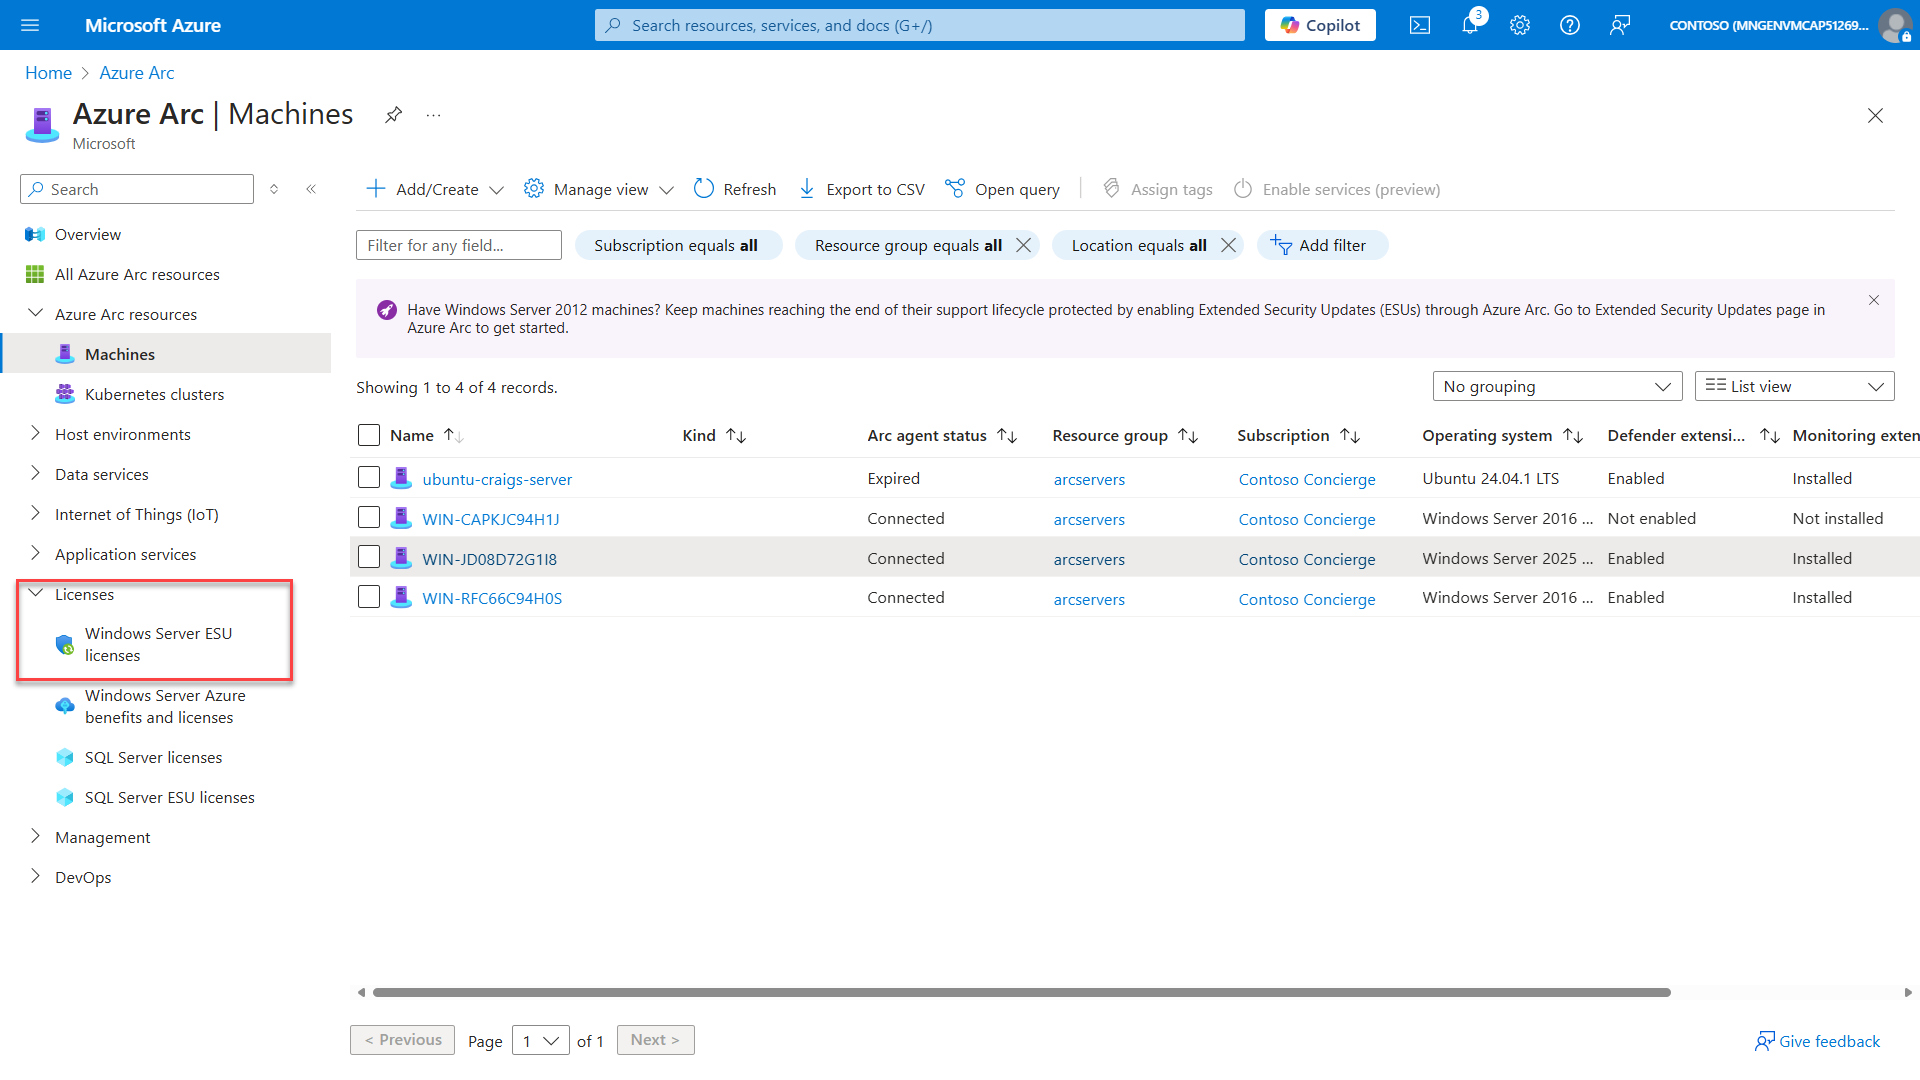
Task: Click the Kubernetes clusters icon
Action: pyautogui.click(x=63, y=393)
